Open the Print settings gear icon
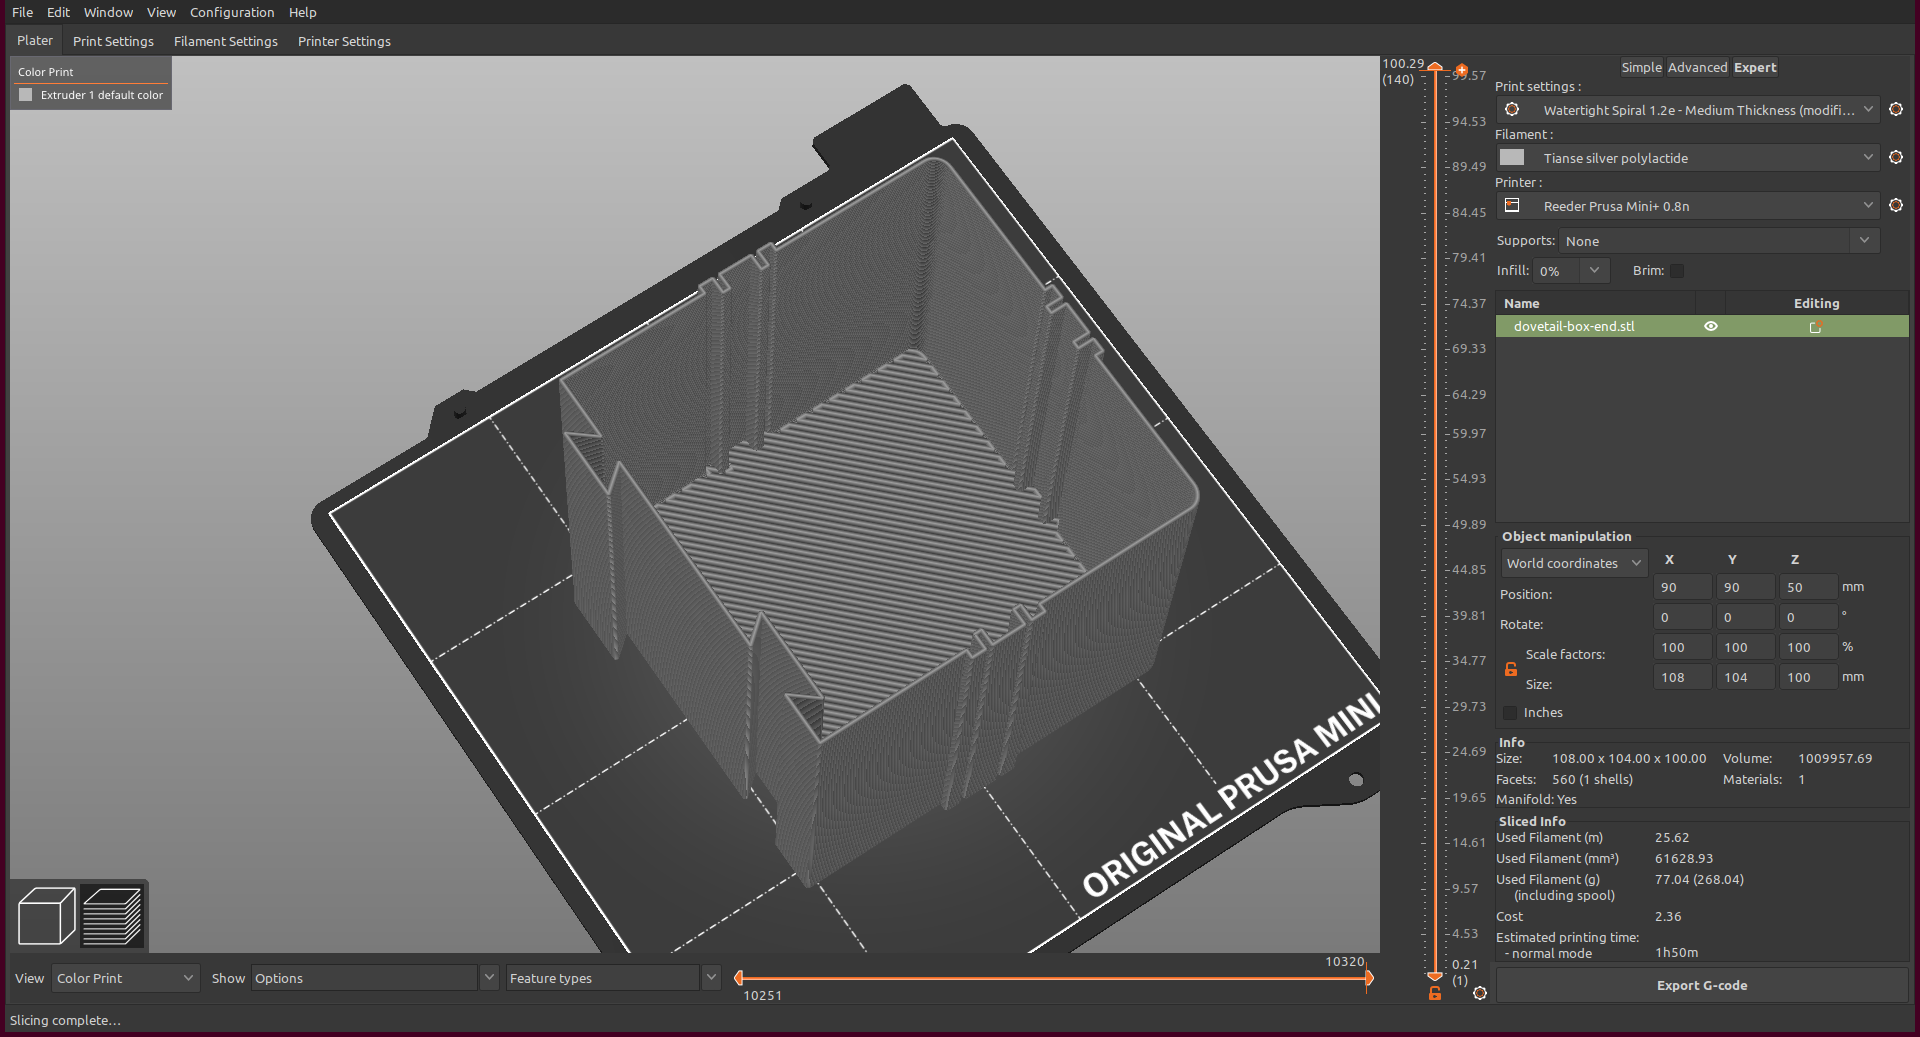Image resolution: width=1920 pixels, height=1037 pixels. (x=1897, y=109)
